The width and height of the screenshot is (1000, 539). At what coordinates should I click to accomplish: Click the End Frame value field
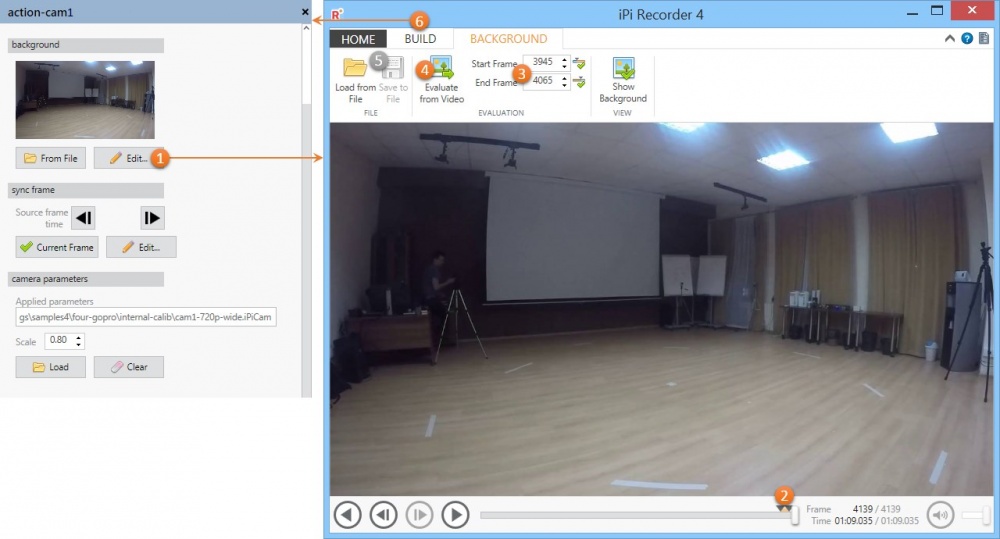(543, 81)
